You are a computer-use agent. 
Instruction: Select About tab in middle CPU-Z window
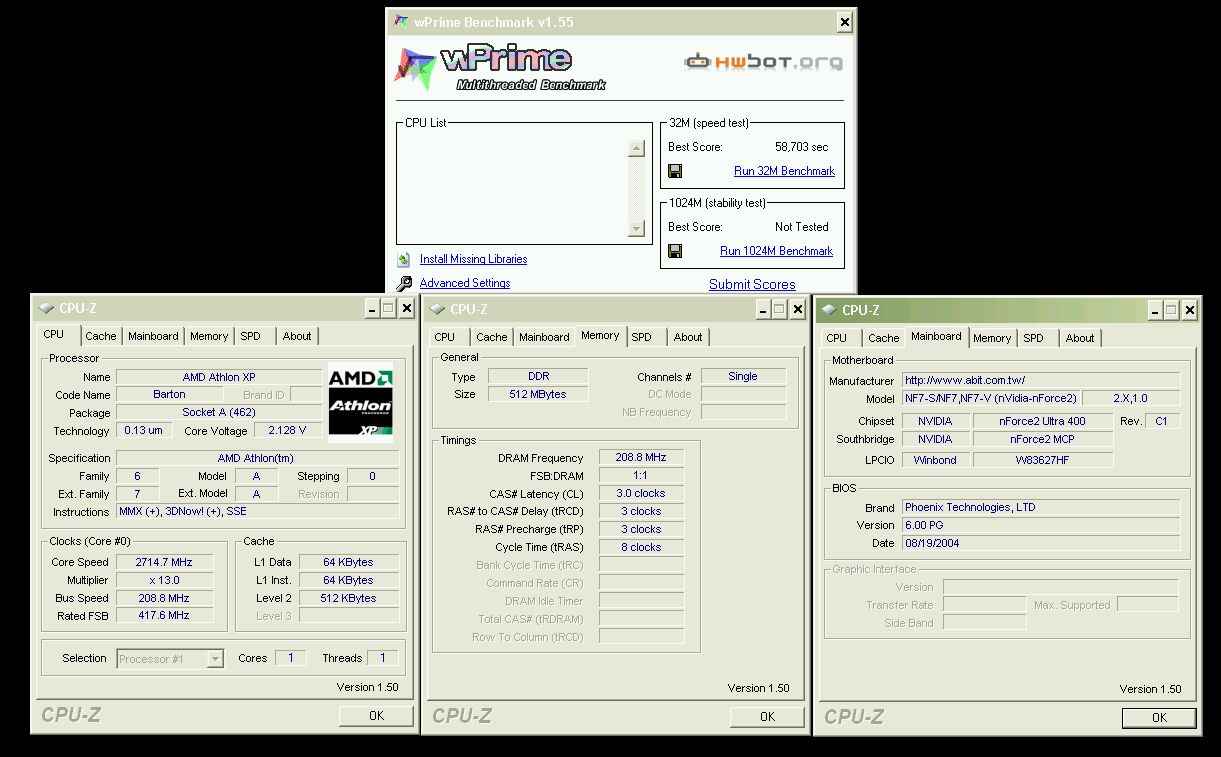[x=688, y=337]
